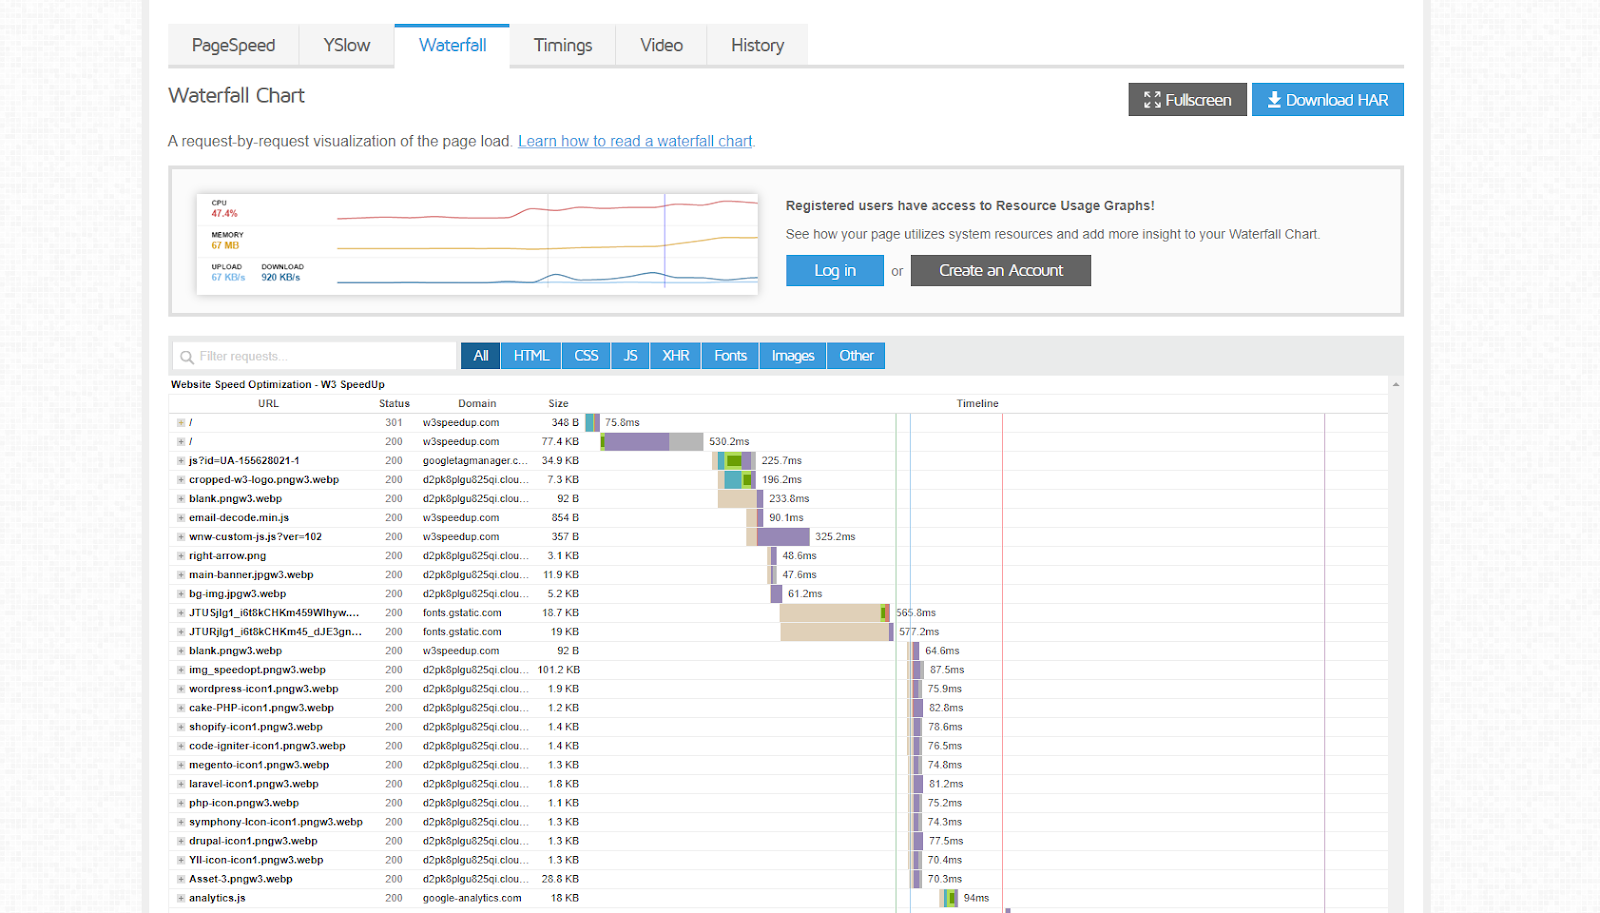The width and height of the screenshot is (1600, 913).
Task: Show only XHR requests
Action: [675, 356]
